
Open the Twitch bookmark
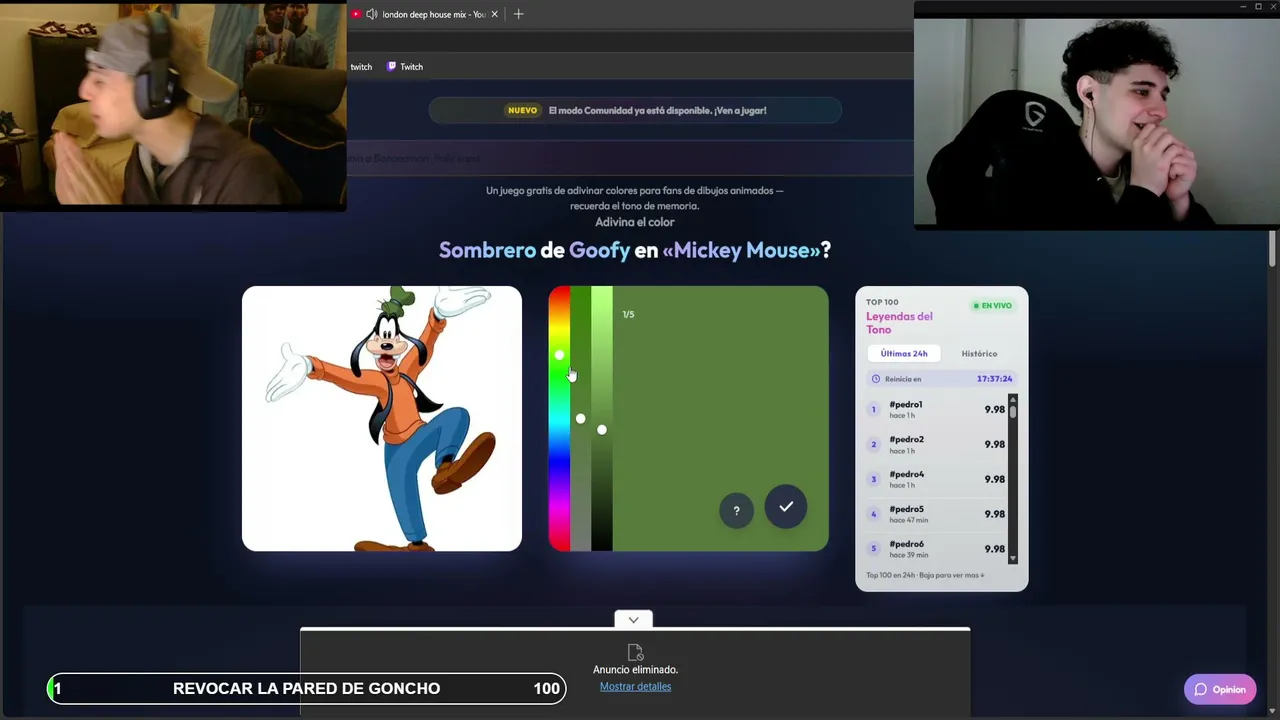click(405, 67)
